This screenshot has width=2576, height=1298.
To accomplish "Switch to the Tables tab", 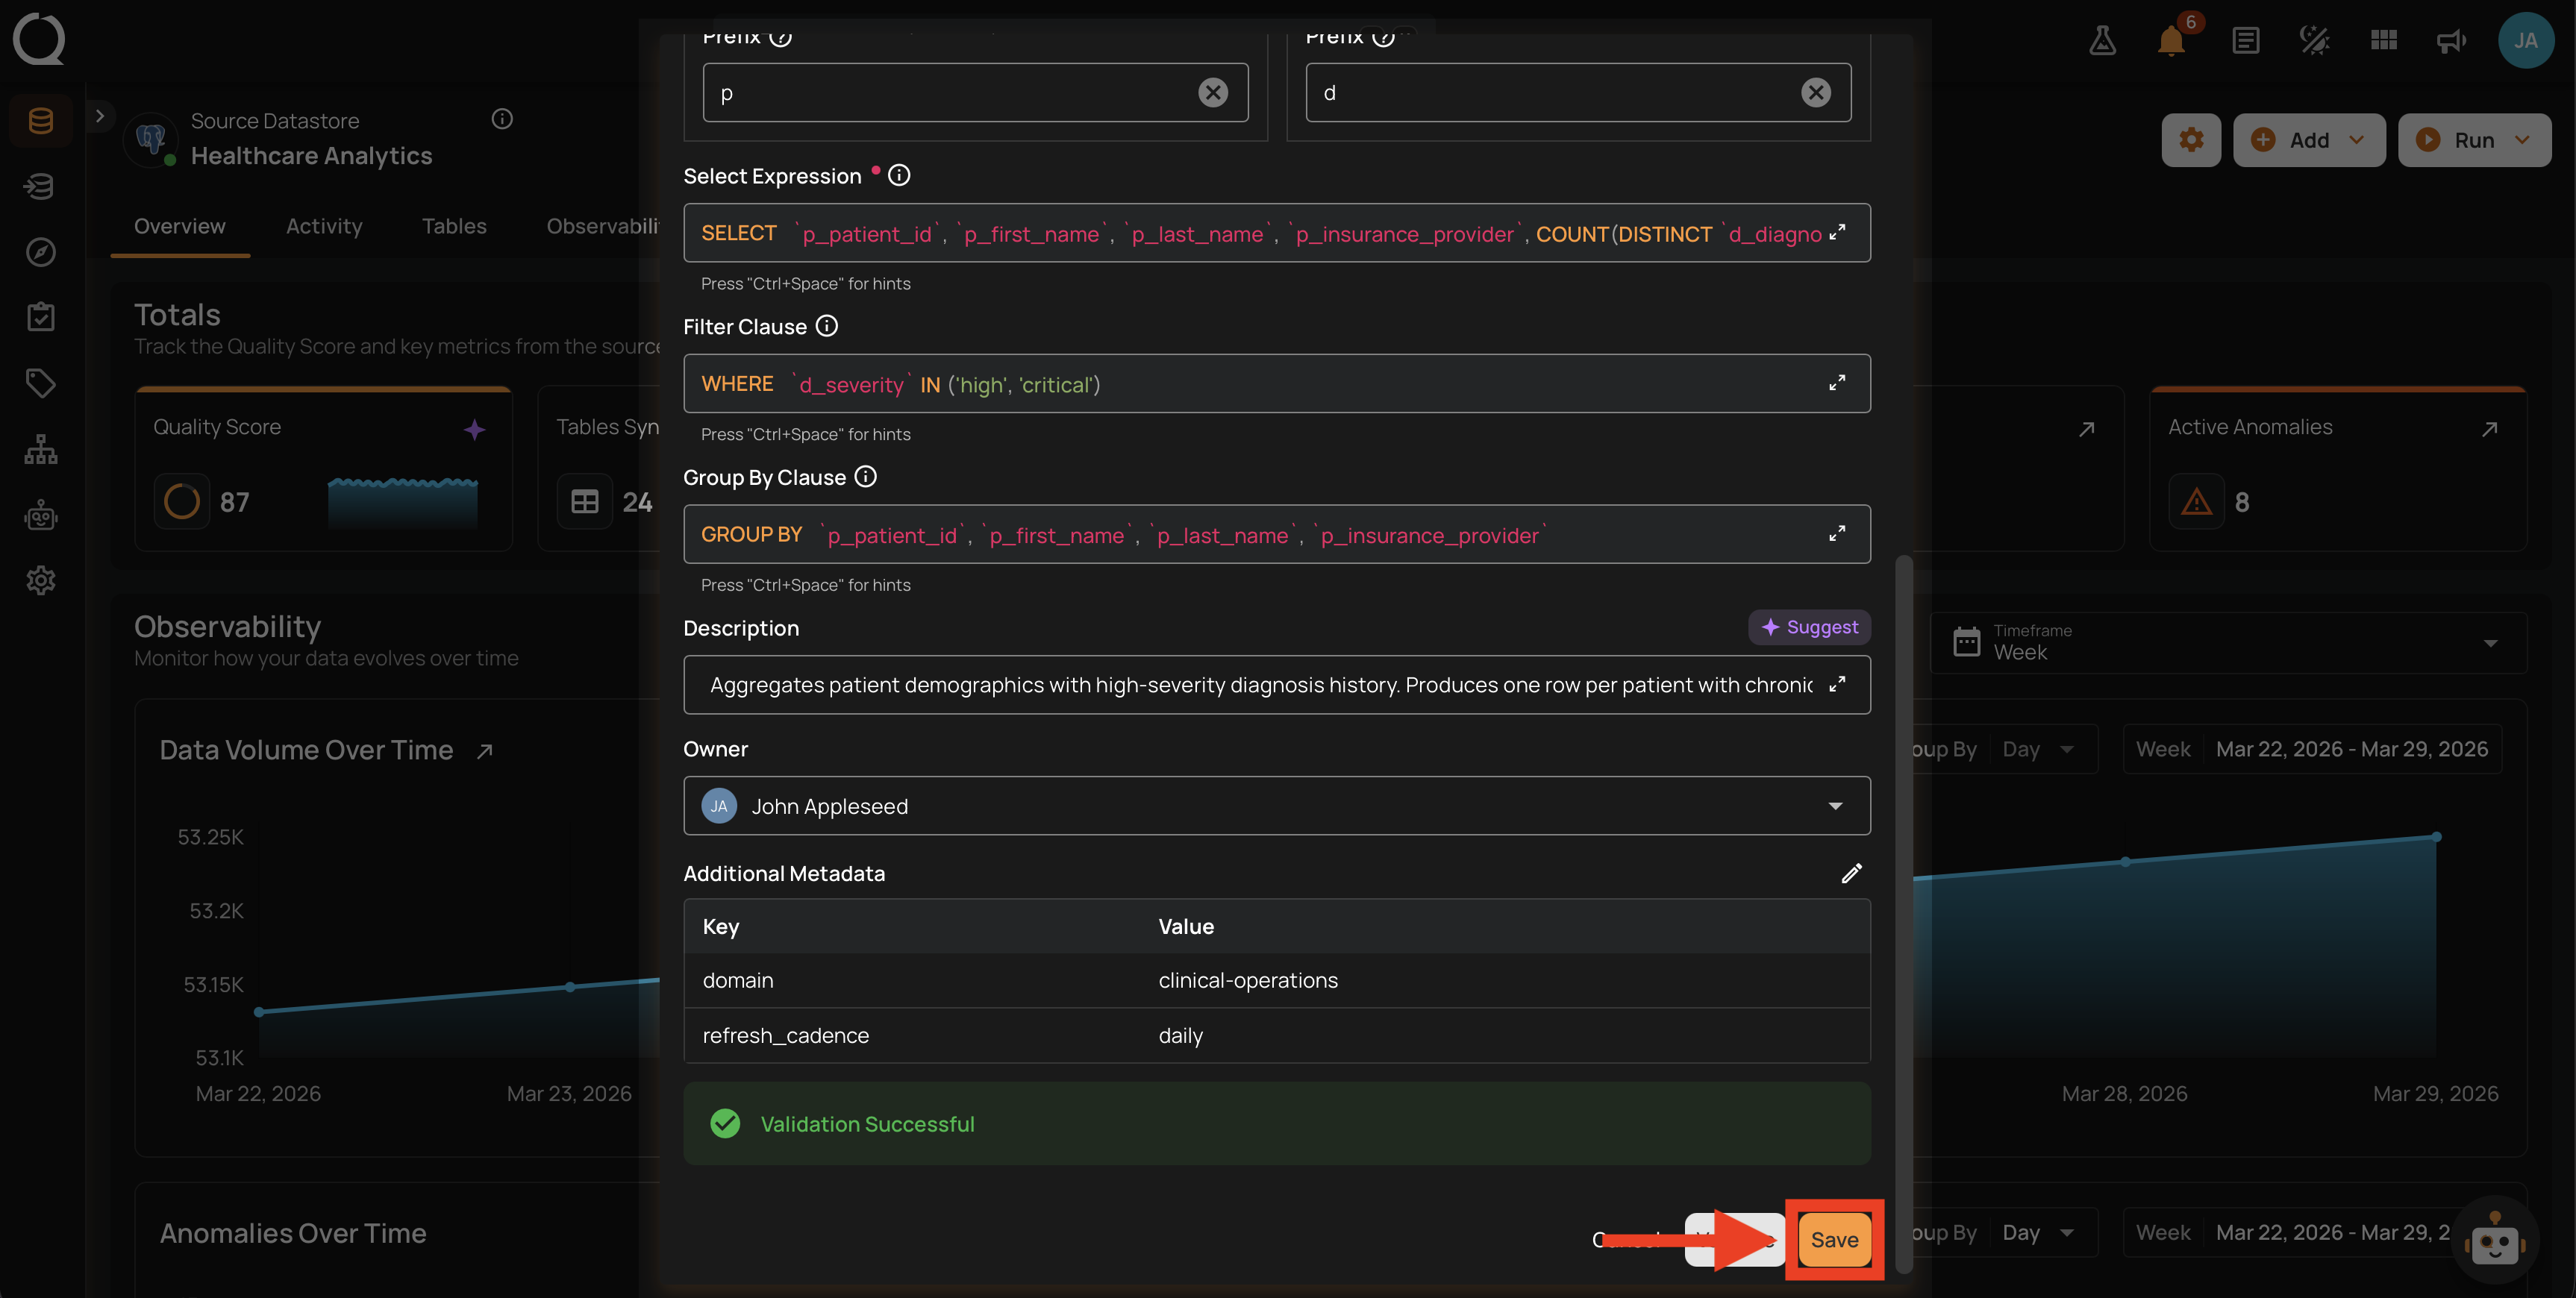I will point(454,226).
